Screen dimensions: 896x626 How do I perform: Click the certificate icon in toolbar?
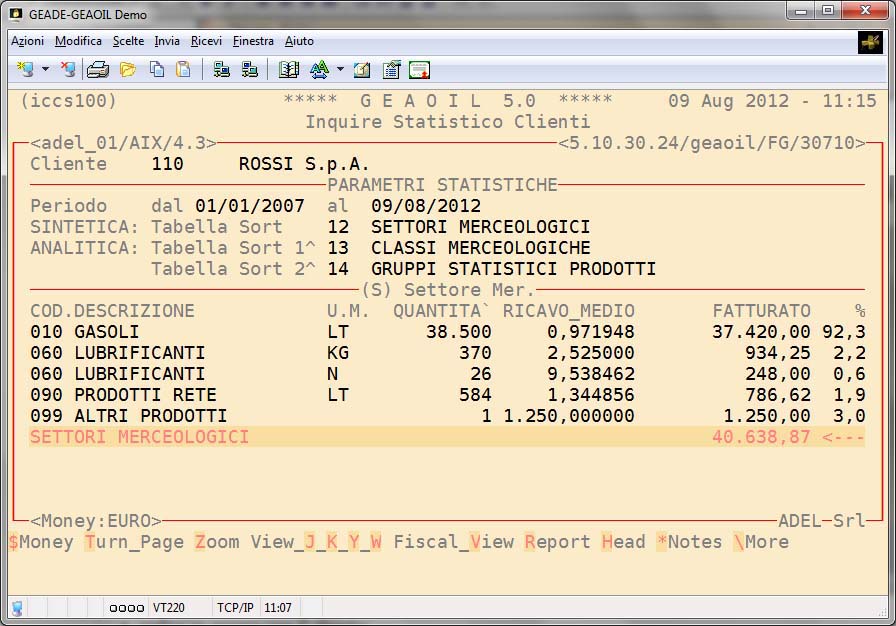pyautogui.click(x=419, y=70)
